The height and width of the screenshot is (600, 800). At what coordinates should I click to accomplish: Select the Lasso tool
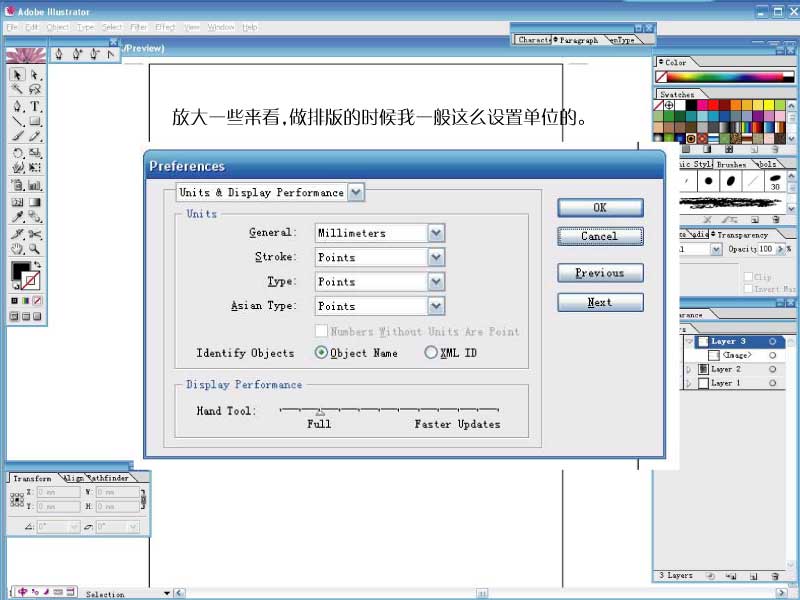click(x=34, y=90)
